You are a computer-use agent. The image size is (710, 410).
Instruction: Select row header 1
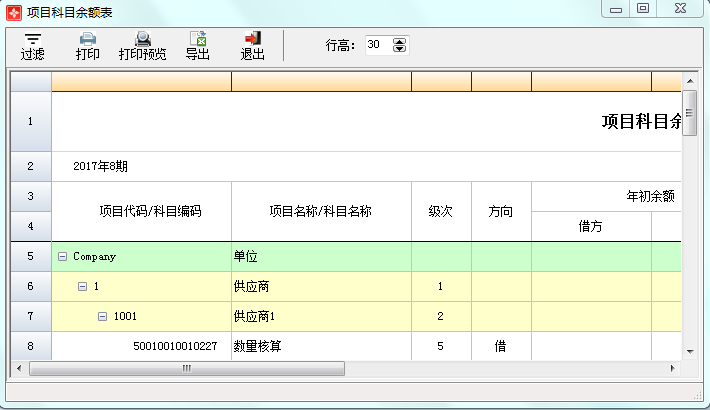(30, 121)
